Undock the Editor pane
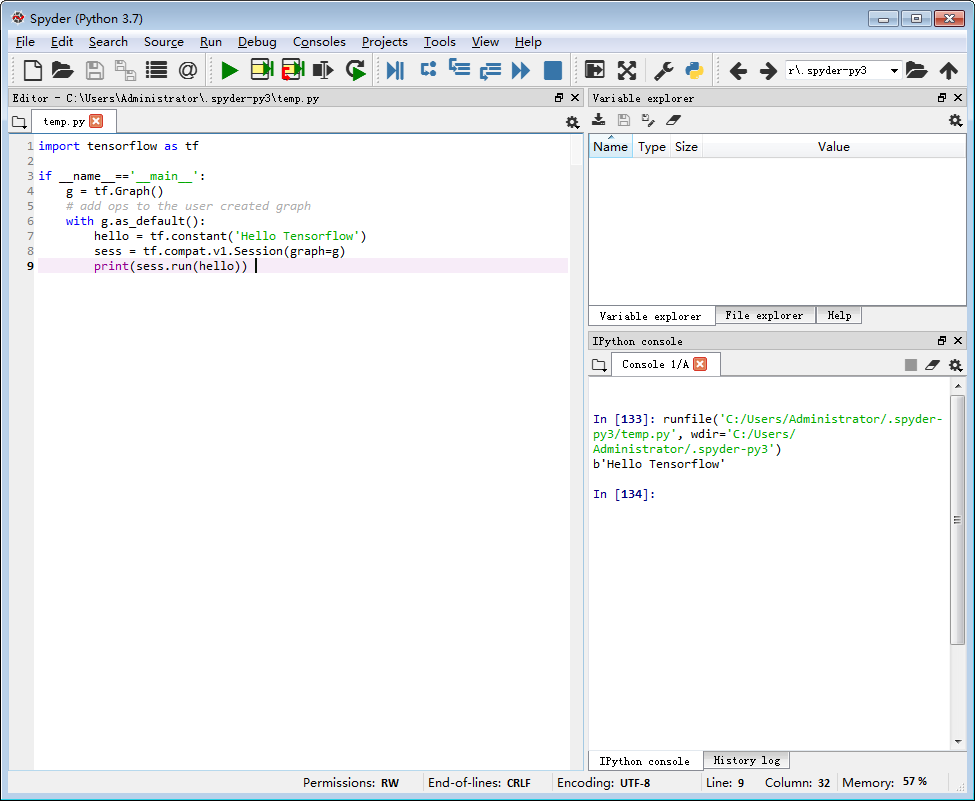This screenshot has width=975, height=801. click(558, 98)
